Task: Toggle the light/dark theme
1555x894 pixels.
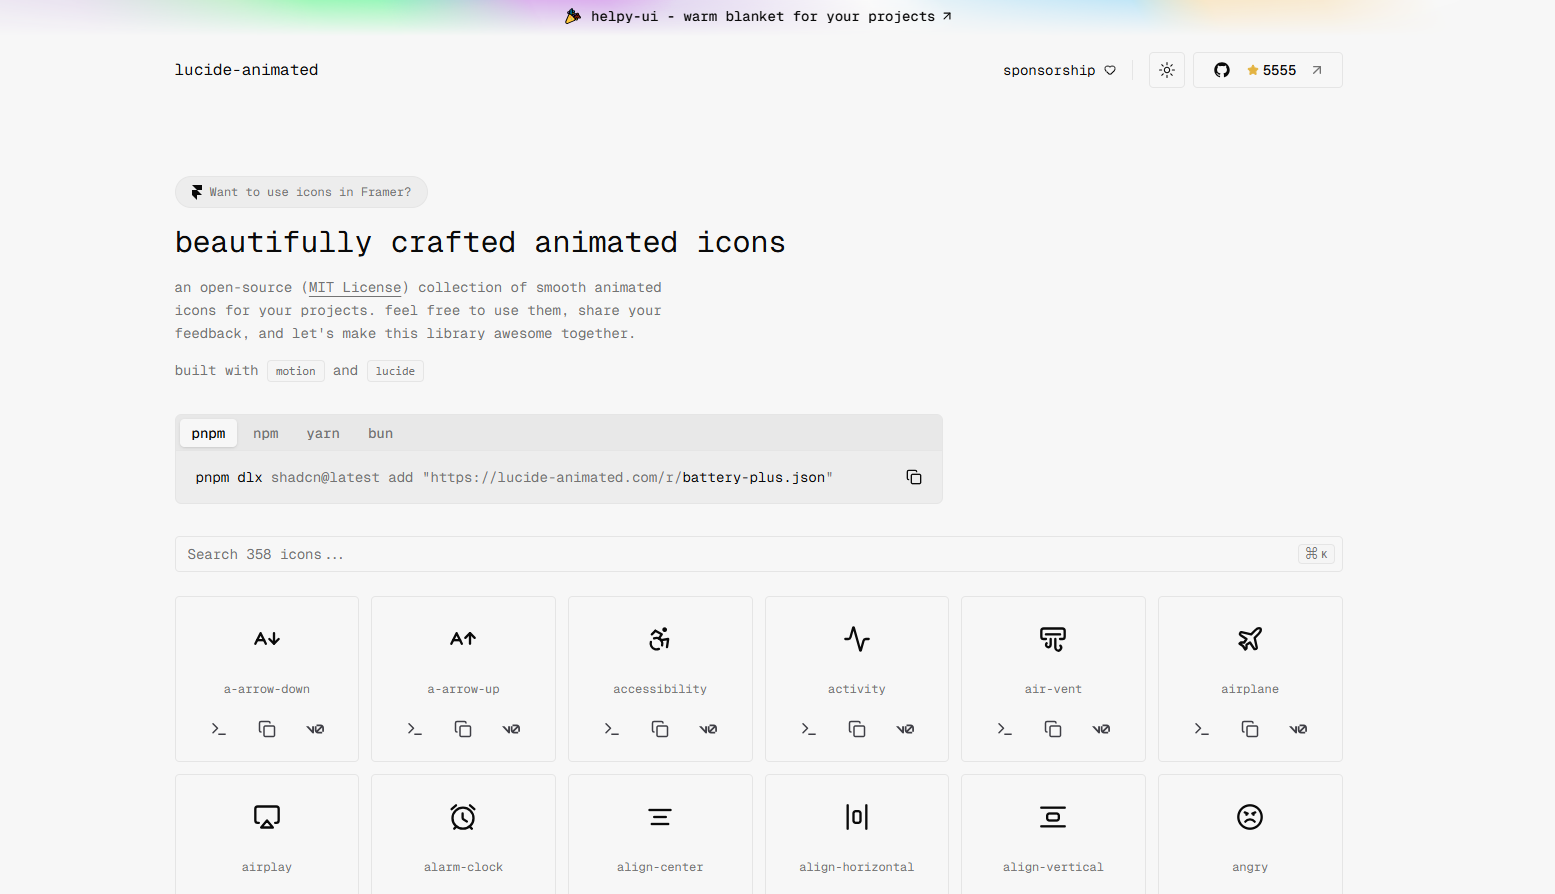Action: pyautogui.click(x=1166, y=70)
